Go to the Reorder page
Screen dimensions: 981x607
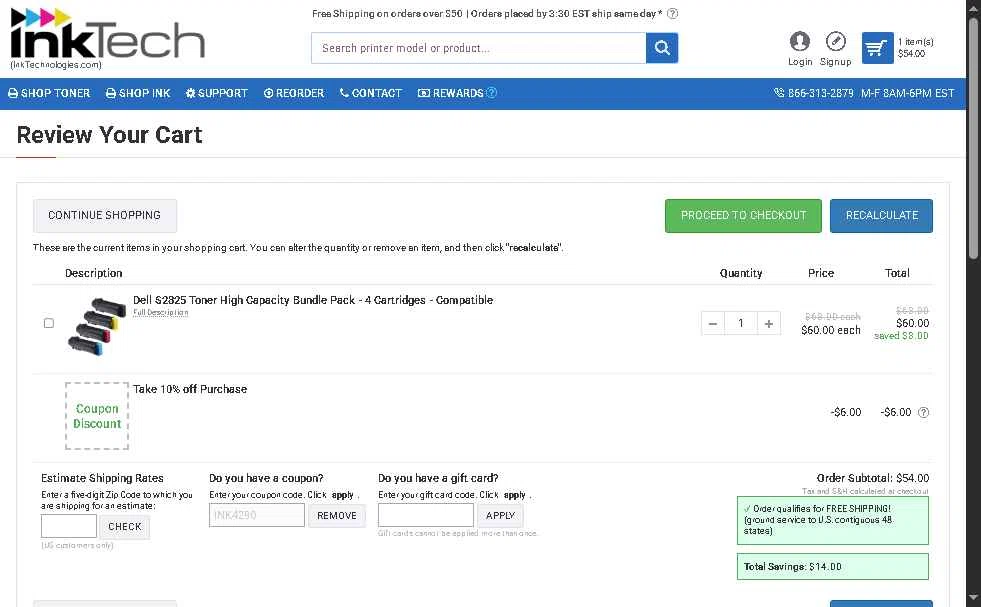pyautogui.click(x=293, y=93)
